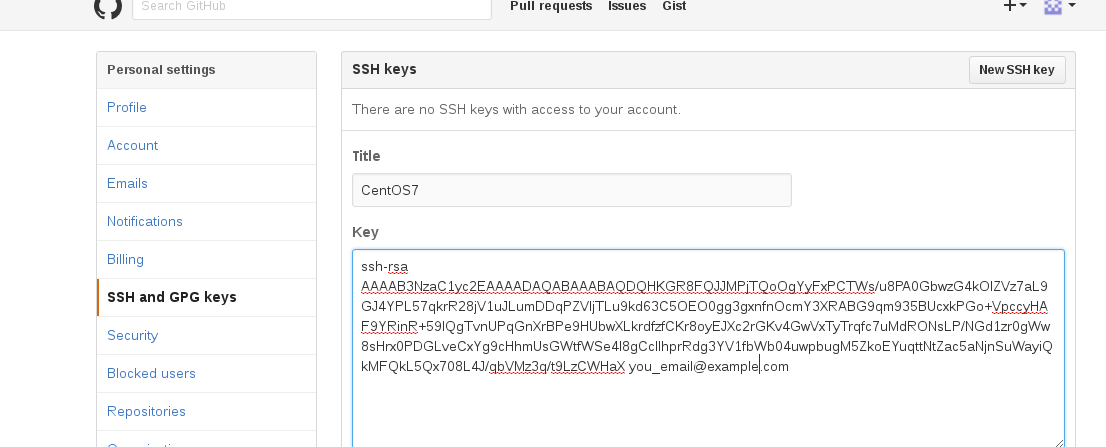Open Issues in top navigation

[x=627, y=6]
